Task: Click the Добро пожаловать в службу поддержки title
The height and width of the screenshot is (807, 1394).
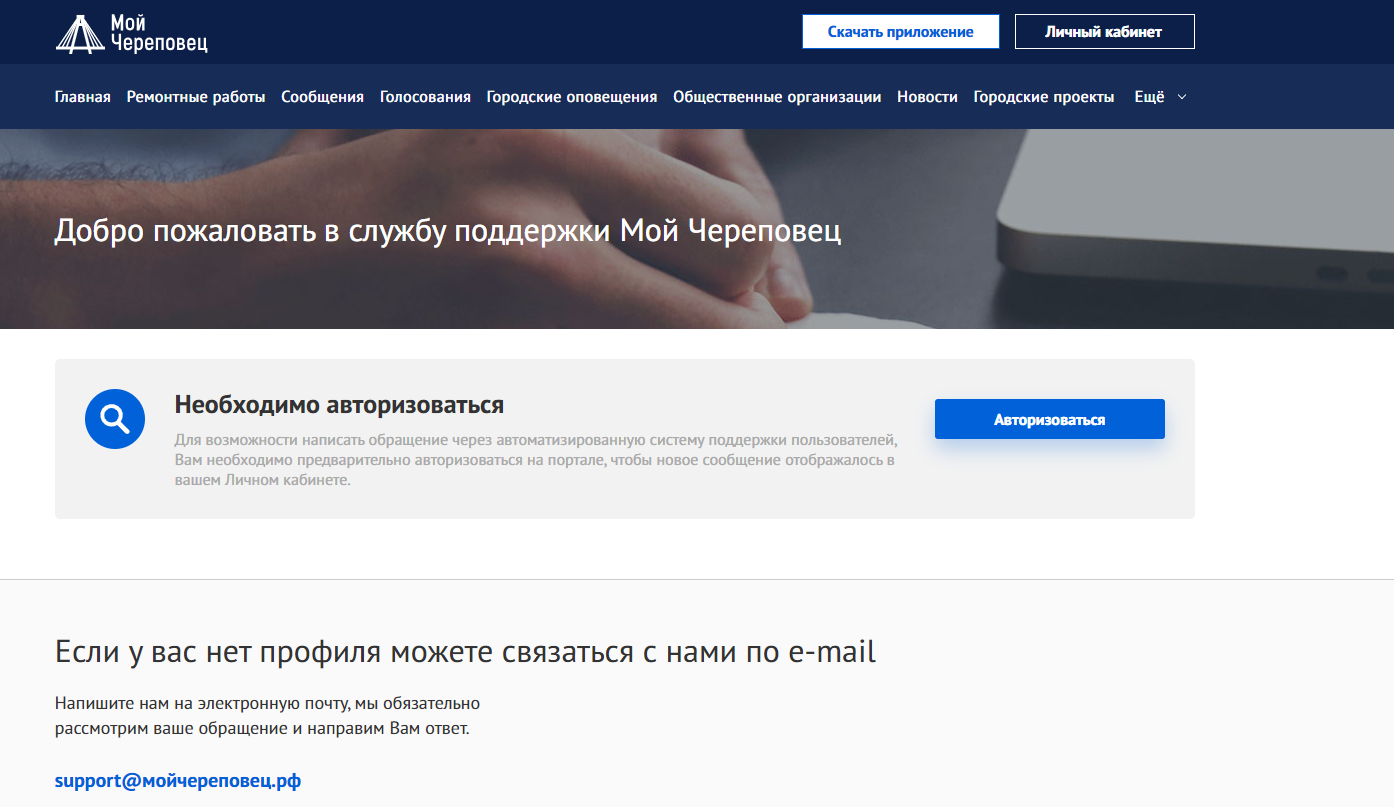Action: click(448, 230)
